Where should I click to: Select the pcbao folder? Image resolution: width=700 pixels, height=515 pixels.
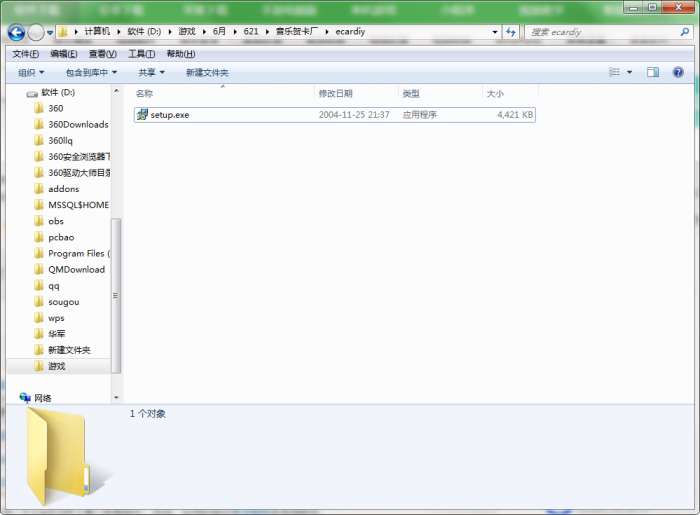61,237
